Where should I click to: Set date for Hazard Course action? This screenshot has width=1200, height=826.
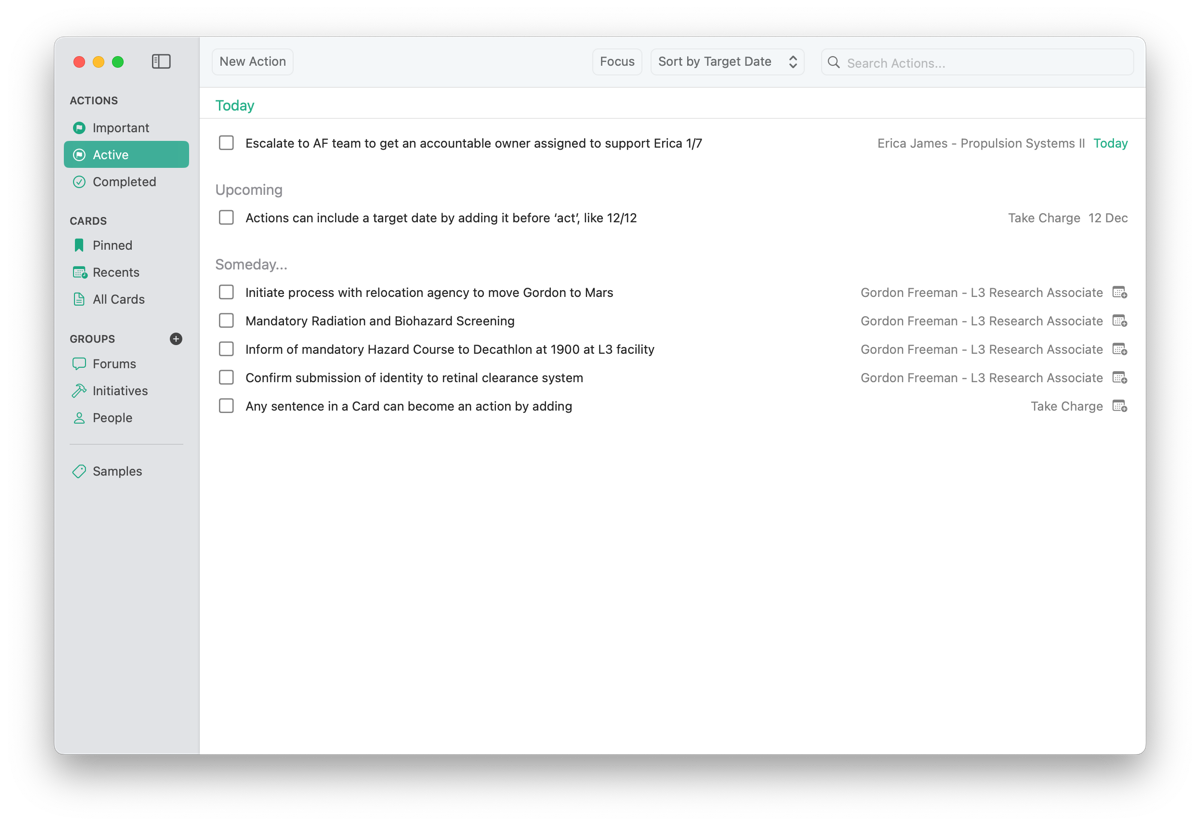tap(1120, 349)
